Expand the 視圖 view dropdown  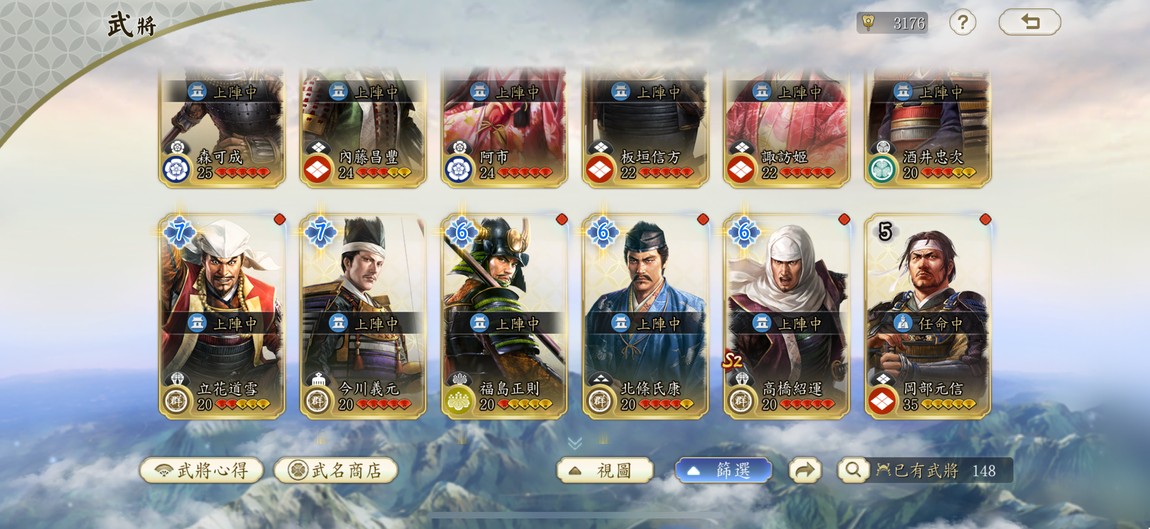[x=604, y=470]
